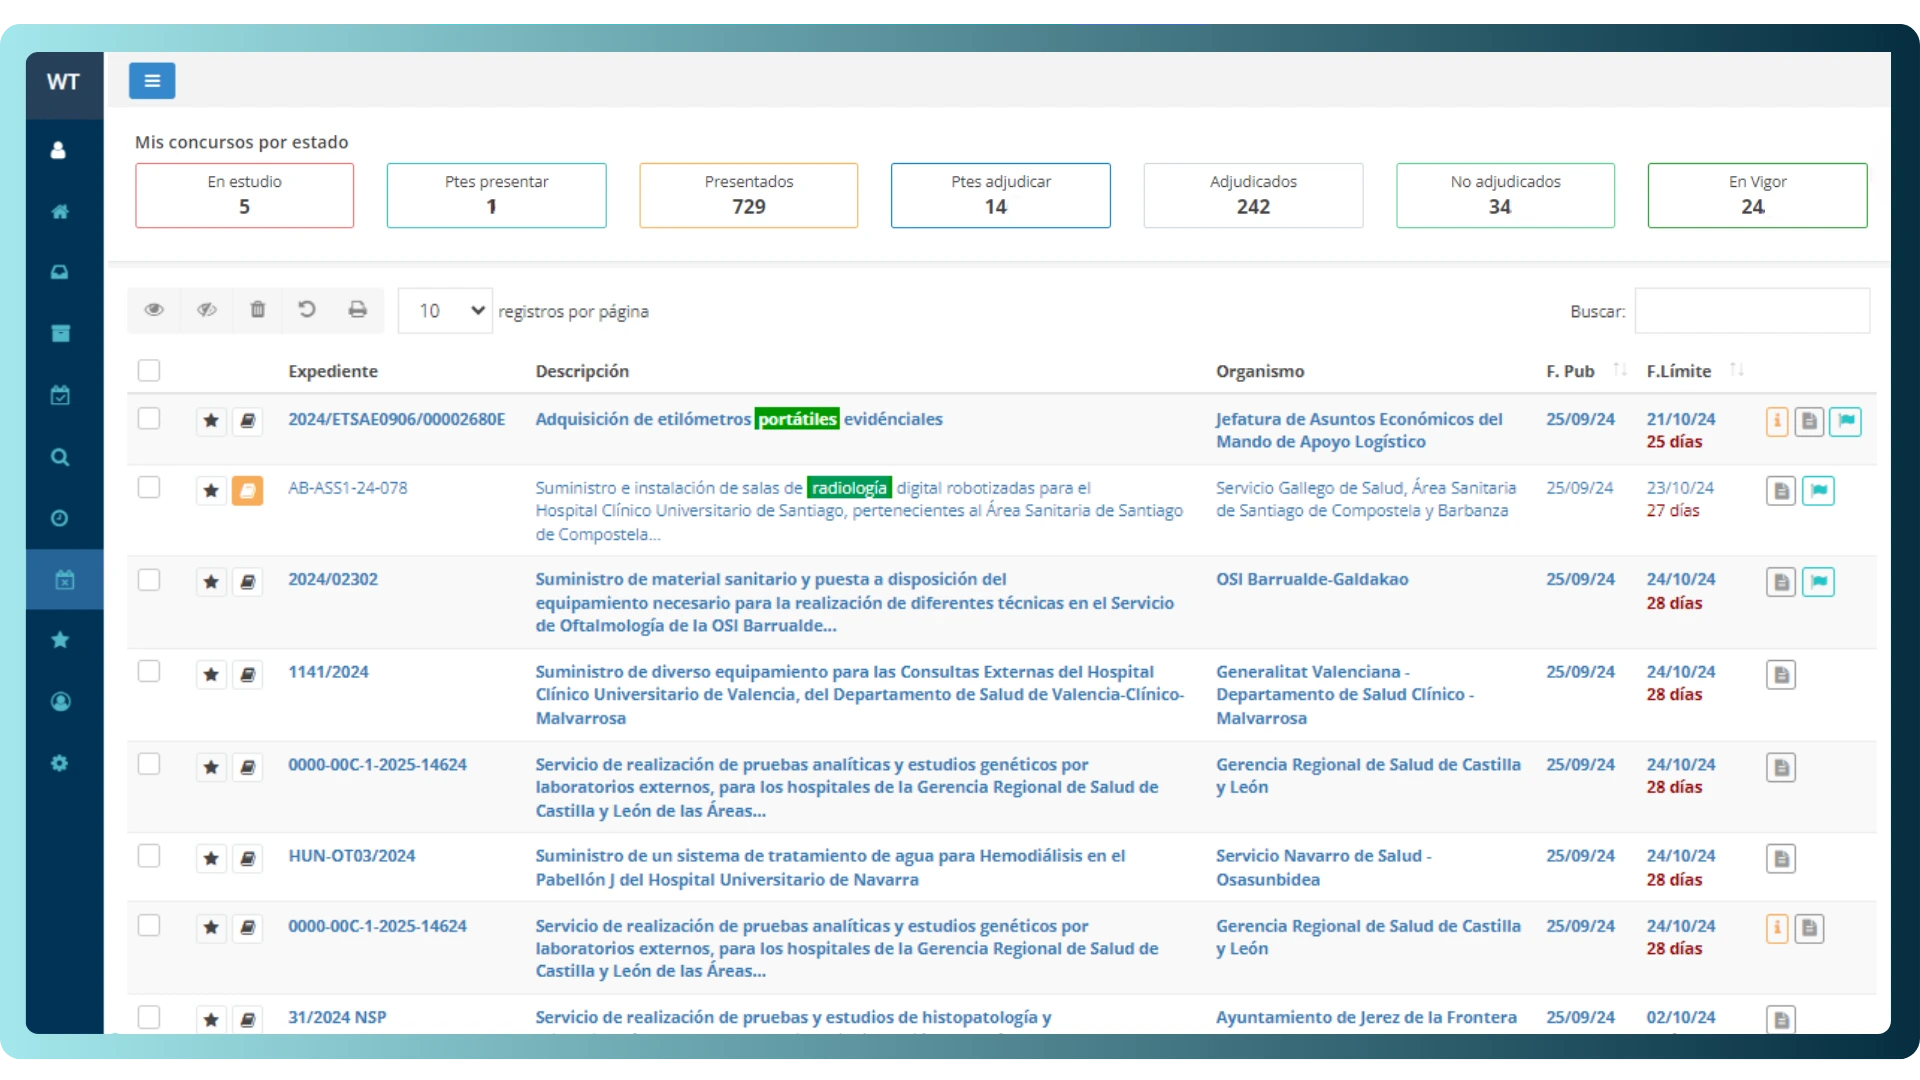The image size is (1920, 1080).
Task: Open expediente link AB-ASS1-24-078
Action: [x=348, y=488]
